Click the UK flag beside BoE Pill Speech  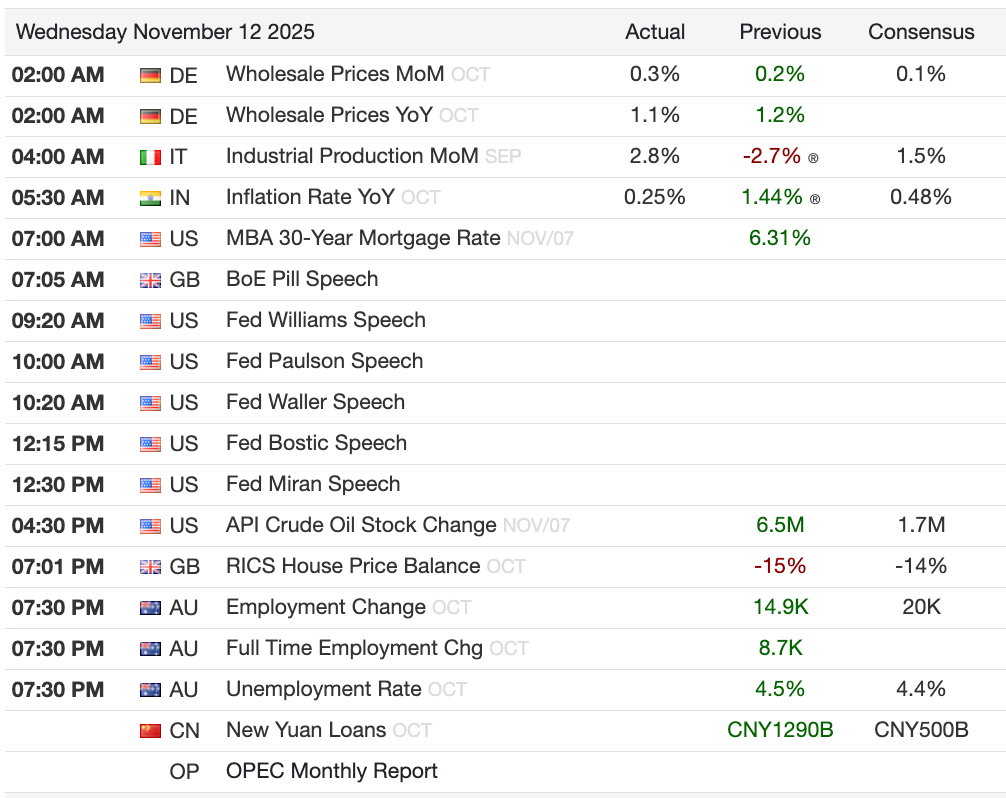point(150,281)
